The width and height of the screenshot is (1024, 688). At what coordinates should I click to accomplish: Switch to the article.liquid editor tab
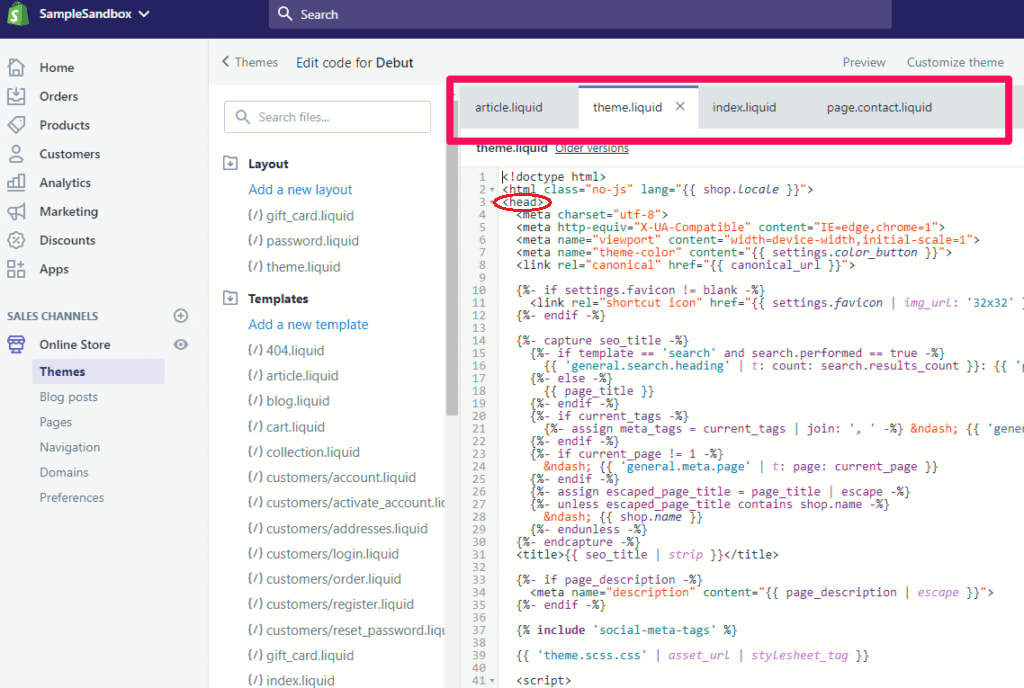coord(509,107)
